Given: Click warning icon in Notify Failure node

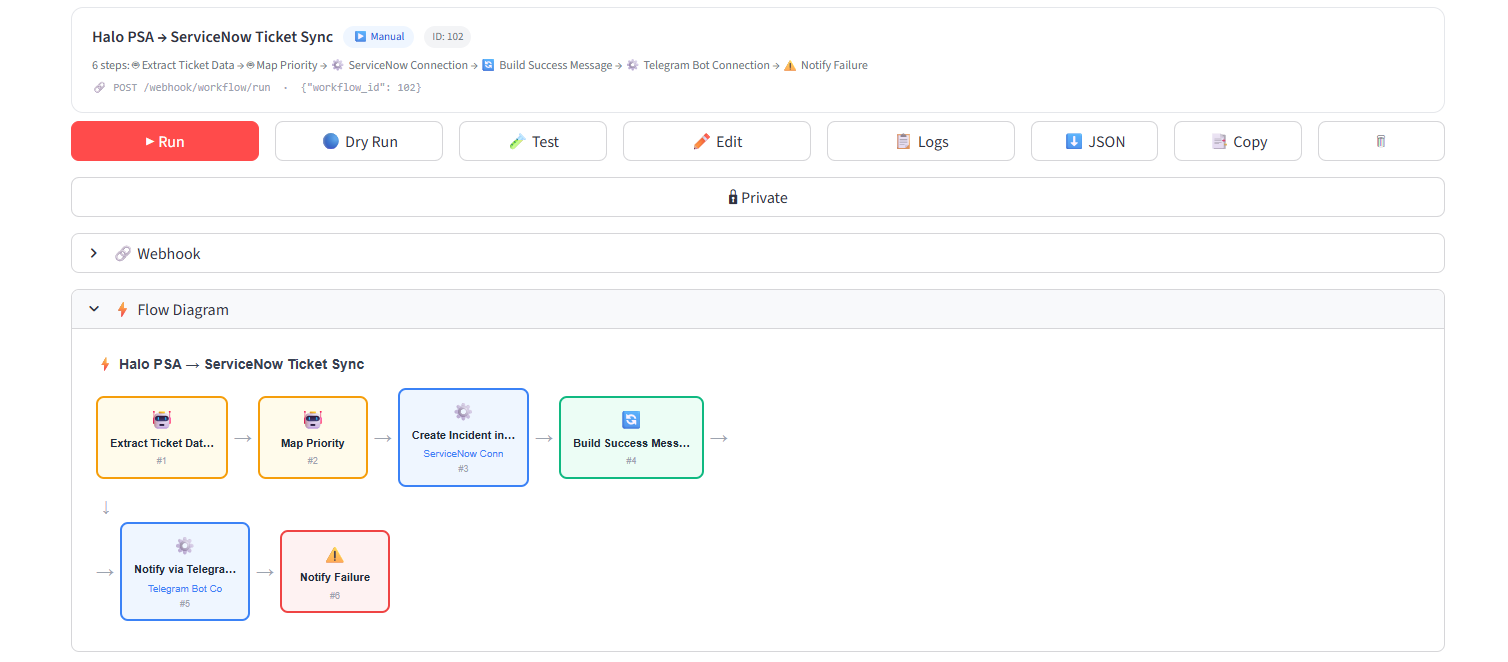Looking at the screenshot, I should (335, 554).
